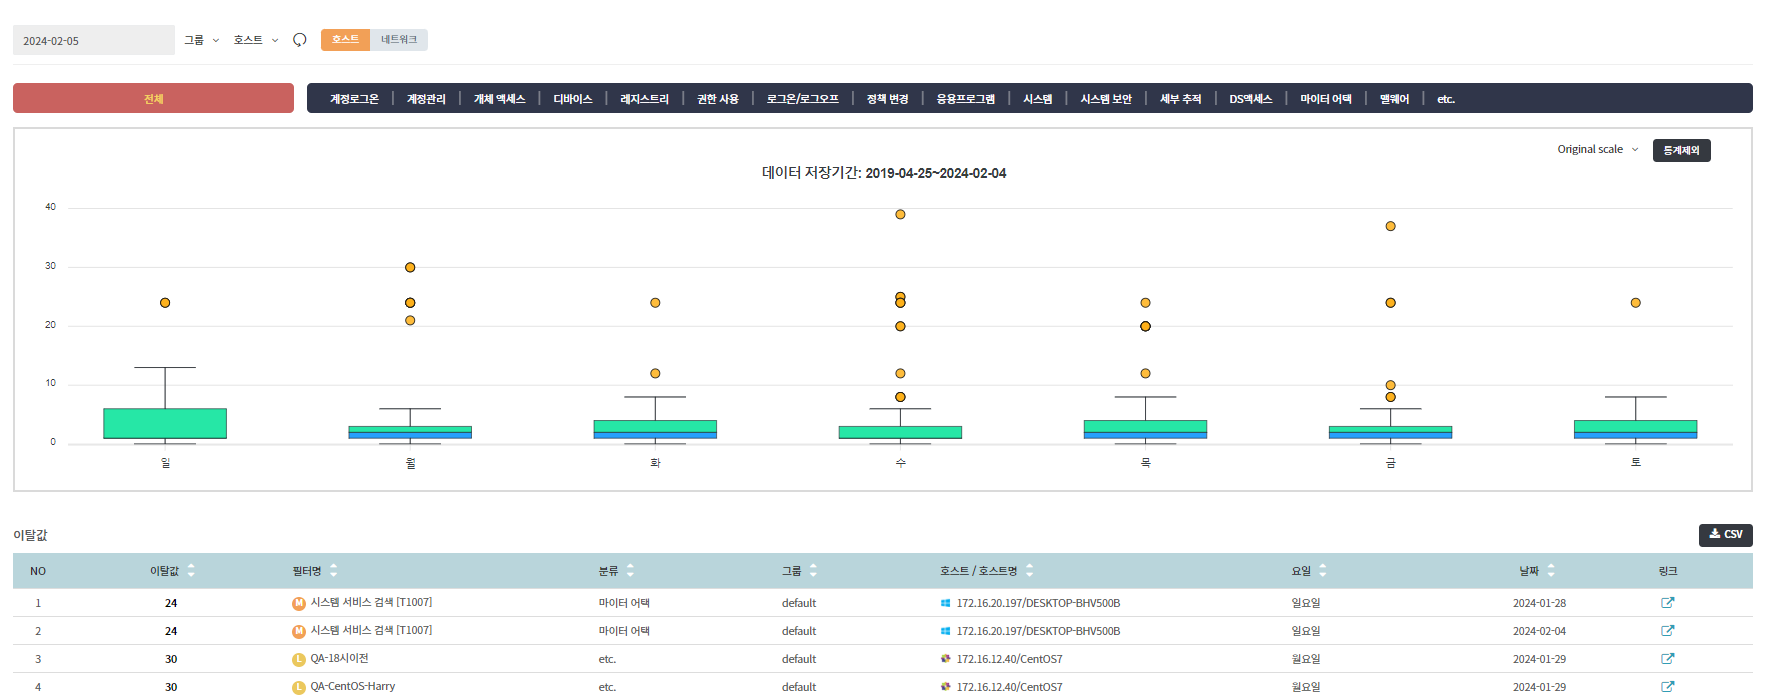Download table as CSV

tap(1725, 535)
